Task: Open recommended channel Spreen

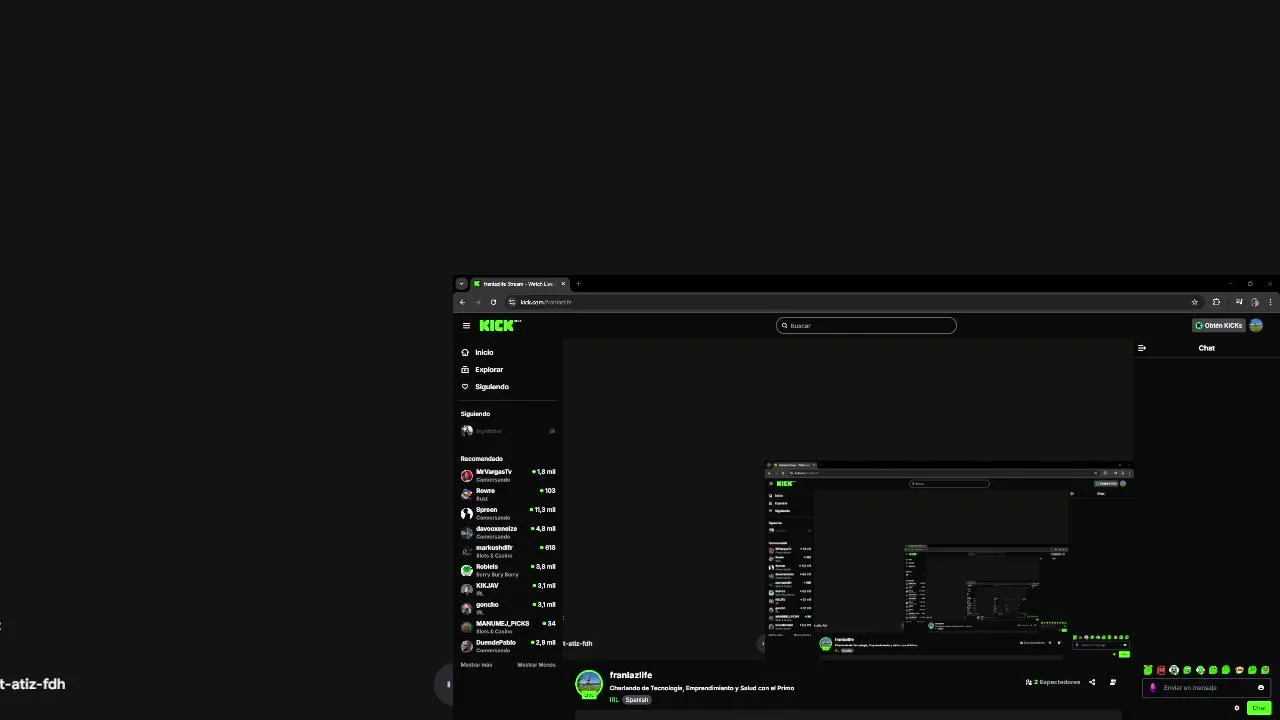Action: 508,513
